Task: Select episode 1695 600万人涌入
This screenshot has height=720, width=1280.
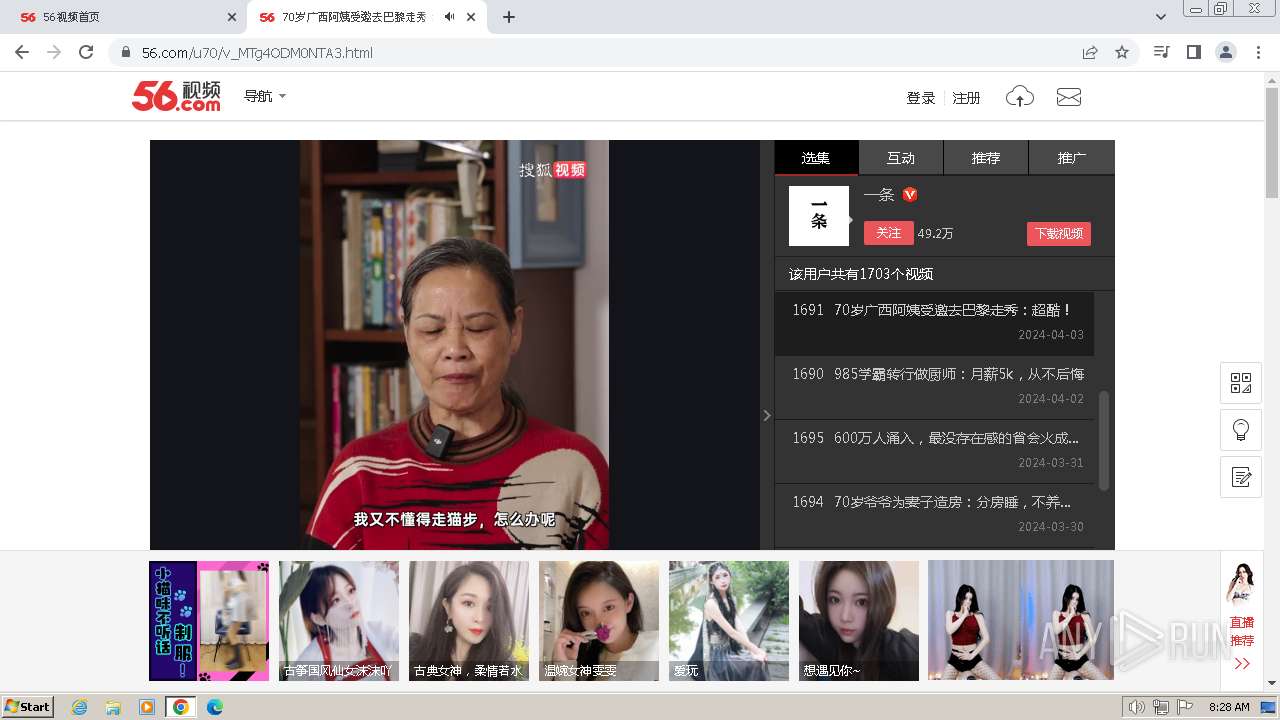Action: point(934,451)
